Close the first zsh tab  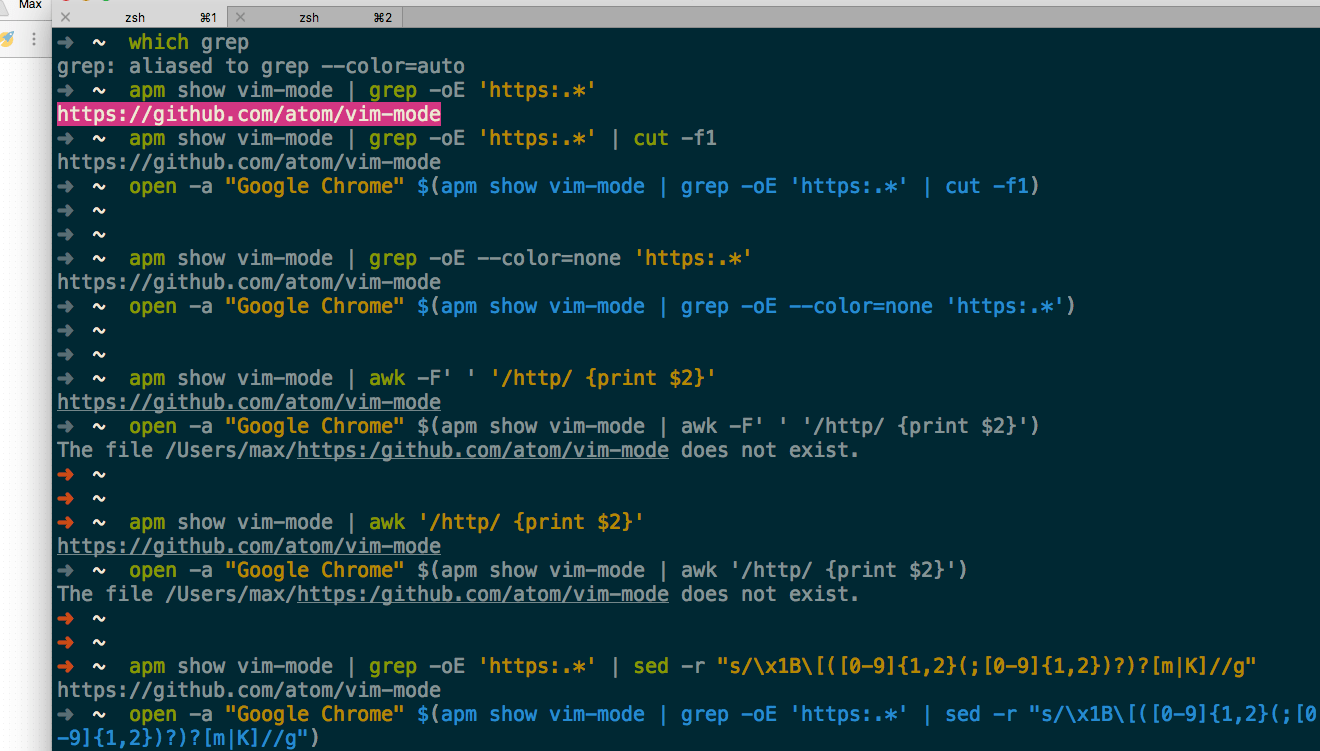click(x=66, y=17)
